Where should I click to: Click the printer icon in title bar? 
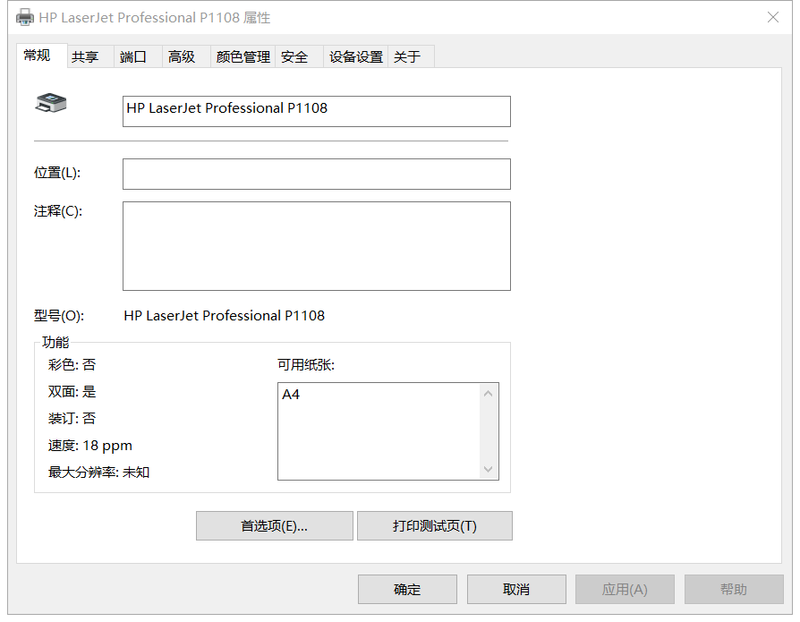coord(25,18)
